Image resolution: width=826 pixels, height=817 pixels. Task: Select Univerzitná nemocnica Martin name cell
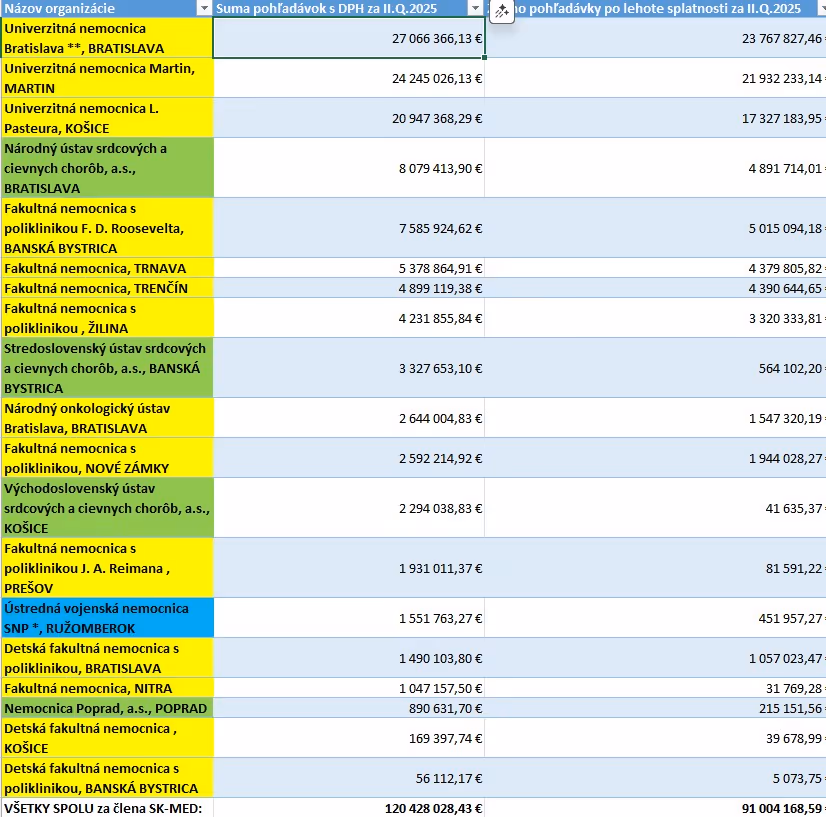click(107, 78)
